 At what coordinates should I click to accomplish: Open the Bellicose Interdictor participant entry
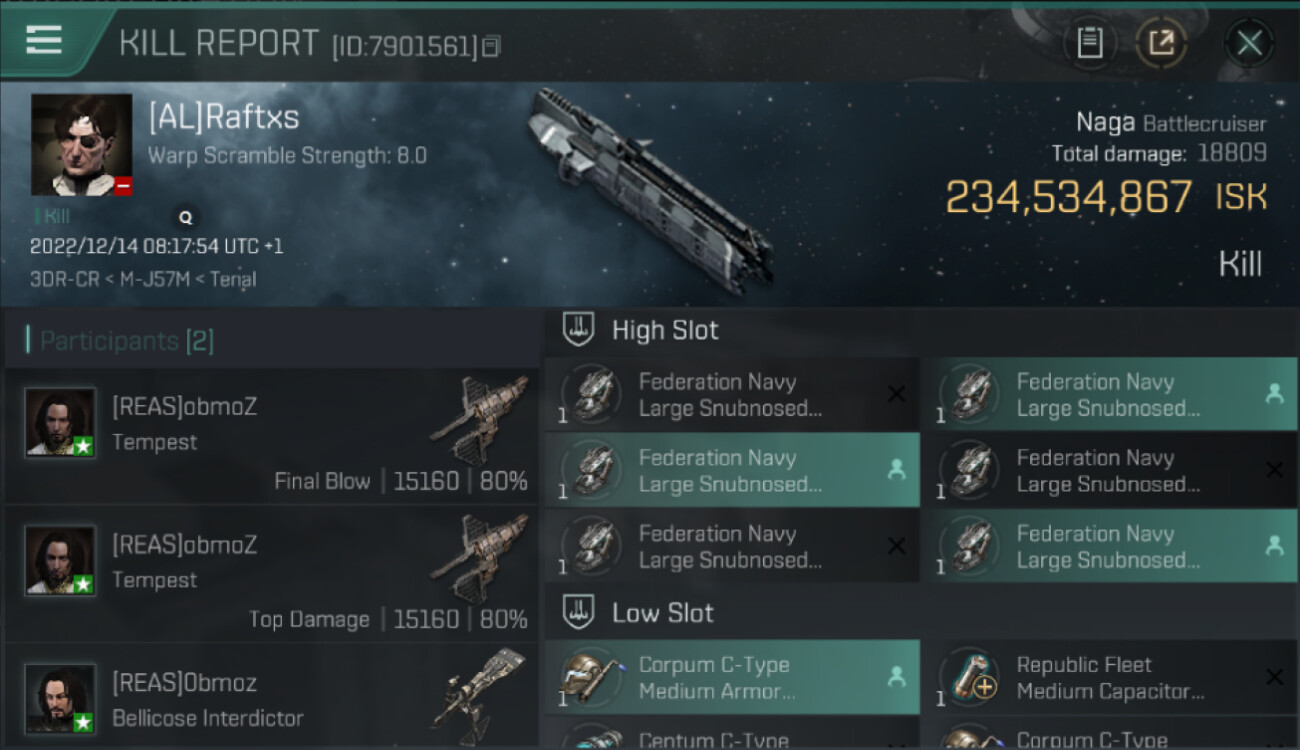(x=272, y=698)
